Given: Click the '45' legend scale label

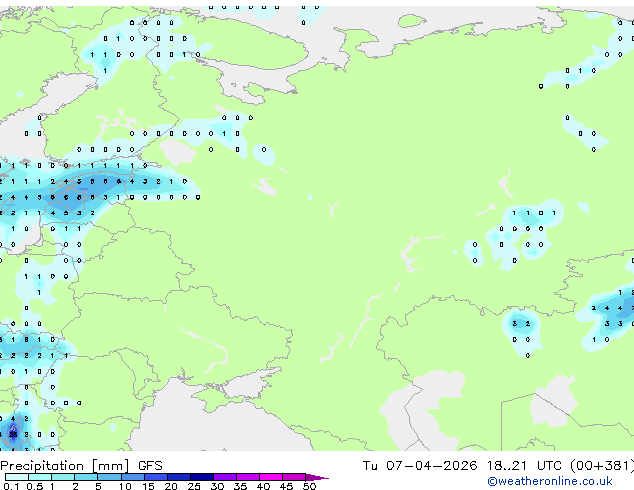Looking at the screenshot, I should coord(286,486).
